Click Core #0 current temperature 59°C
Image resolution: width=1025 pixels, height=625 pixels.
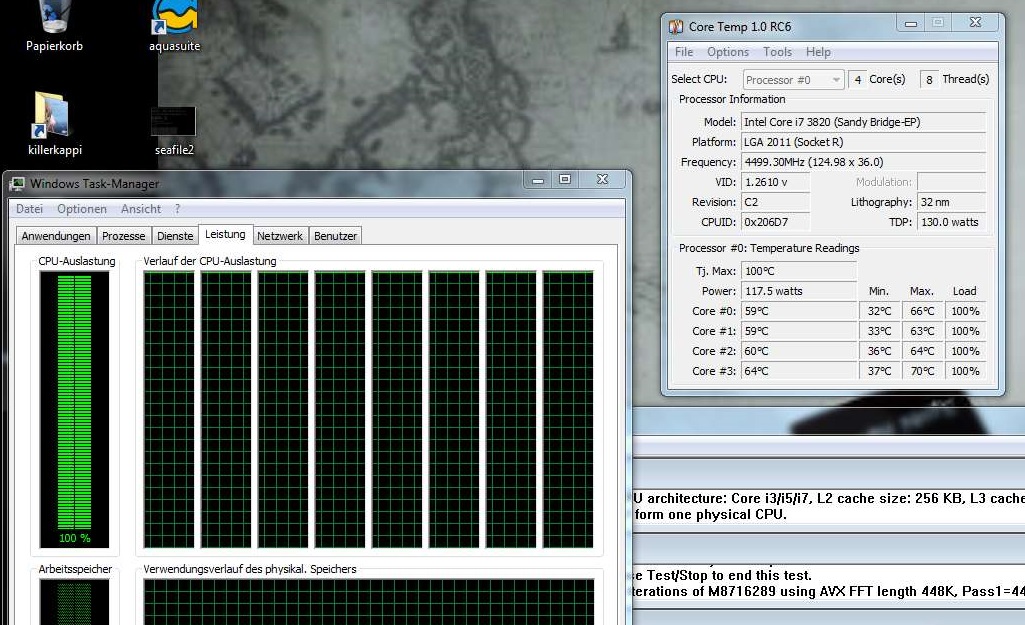[799, 311]
